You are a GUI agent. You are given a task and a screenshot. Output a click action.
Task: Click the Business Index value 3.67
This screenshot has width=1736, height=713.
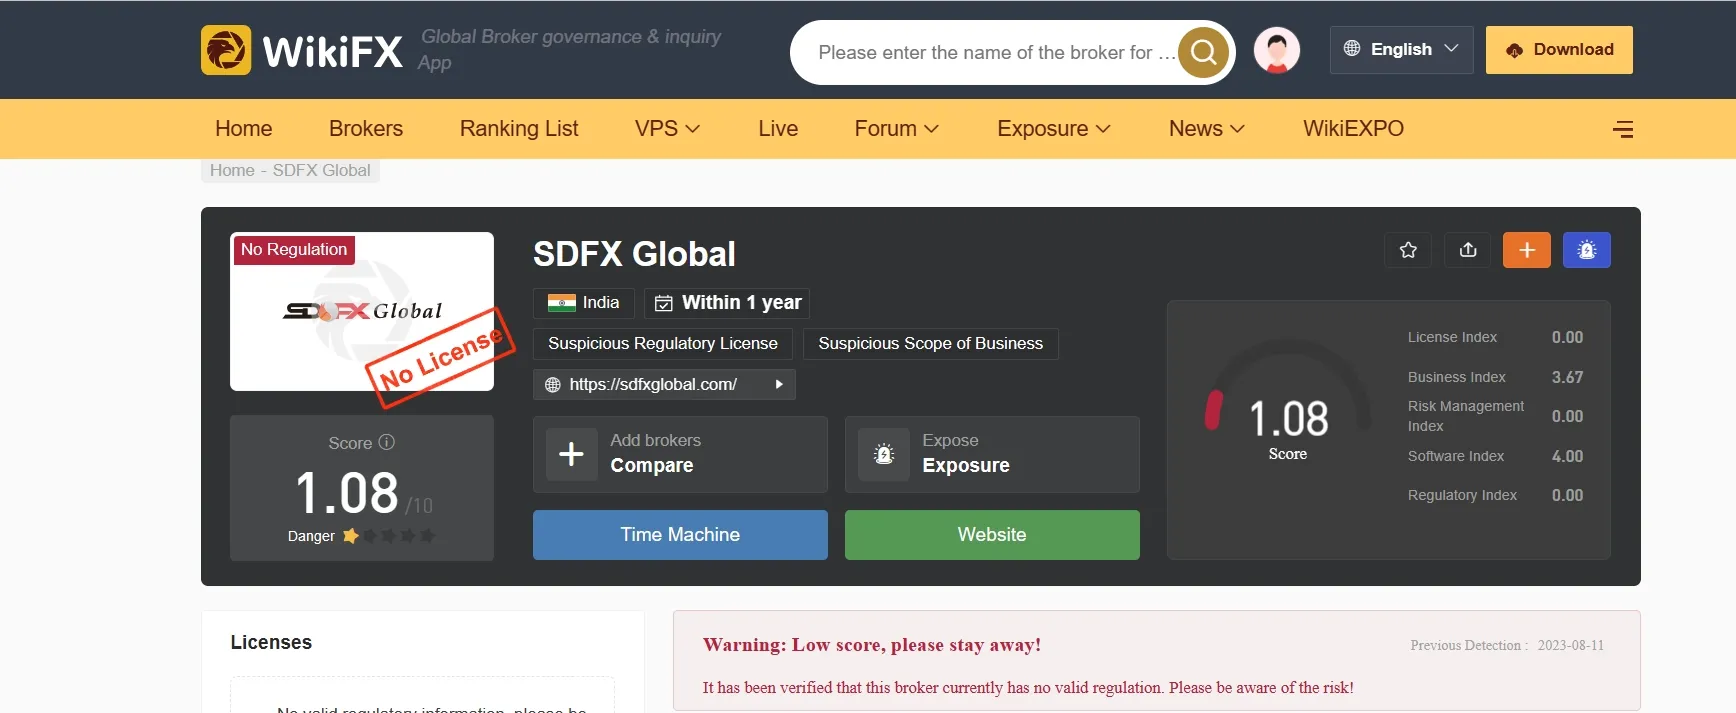click(x=1567, y=377)
